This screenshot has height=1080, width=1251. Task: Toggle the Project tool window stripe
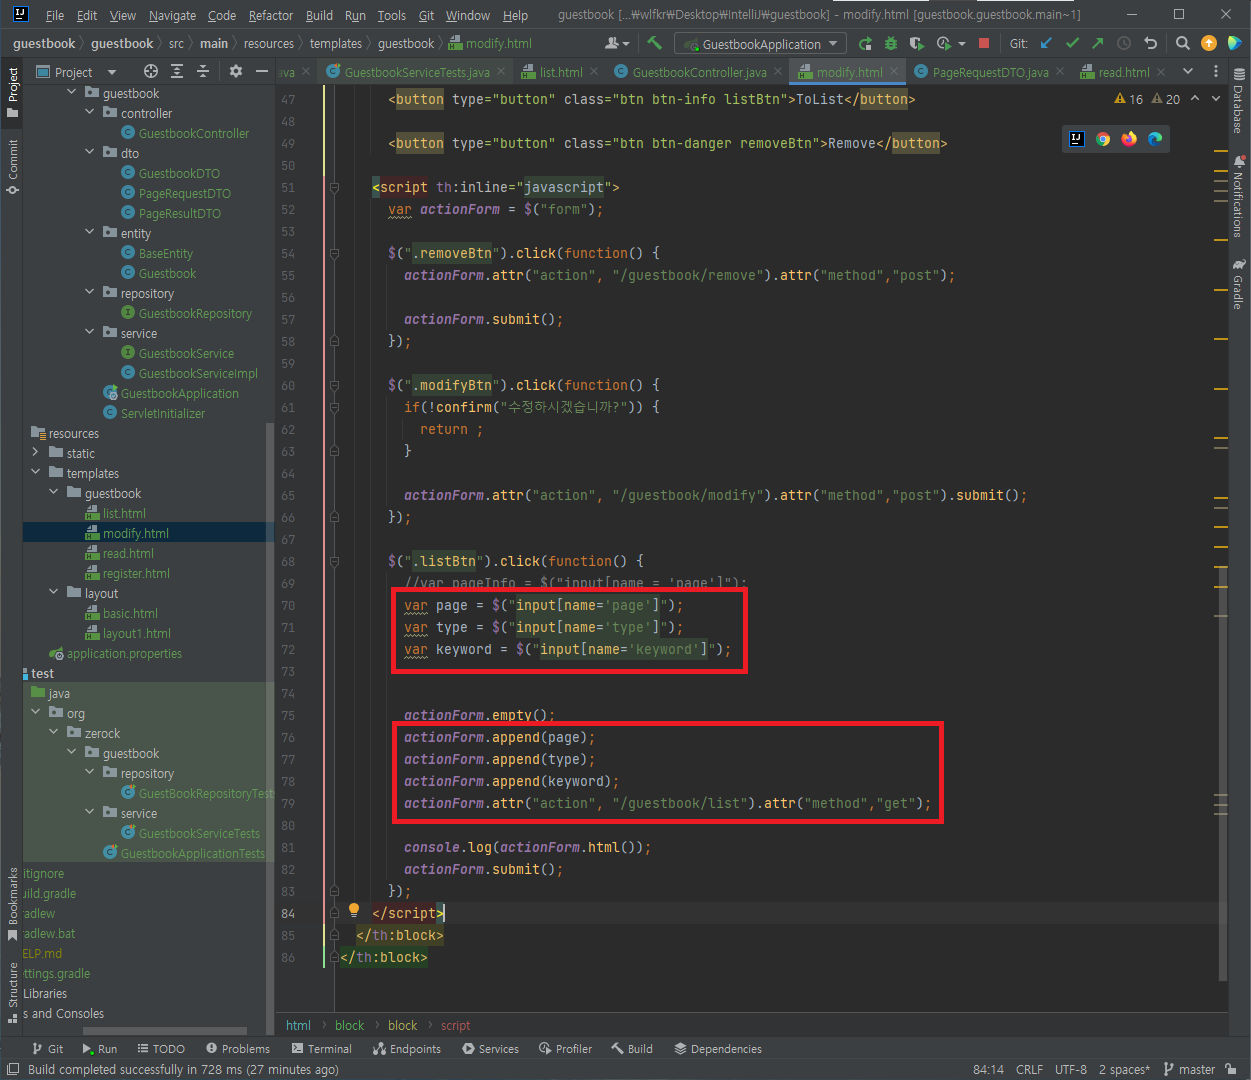pyautogui.click(x=12, y=92)
